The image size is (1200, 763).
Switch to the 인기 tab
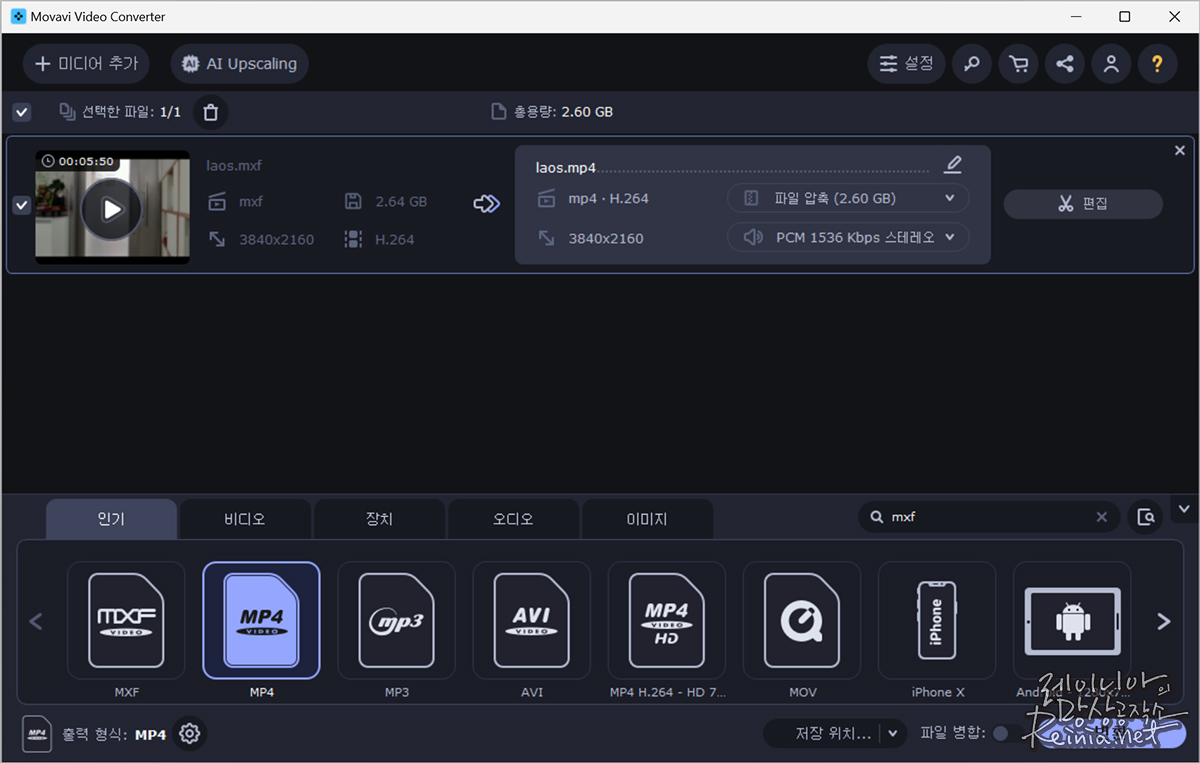[111, 519]
